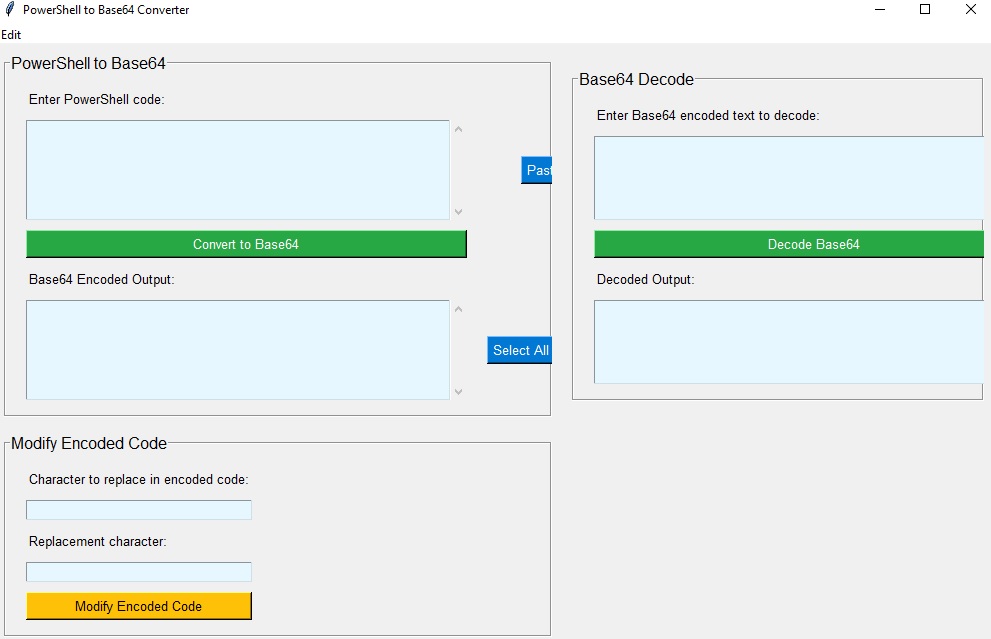Click the Modify Encoded Code button

(x=138, y=606)
